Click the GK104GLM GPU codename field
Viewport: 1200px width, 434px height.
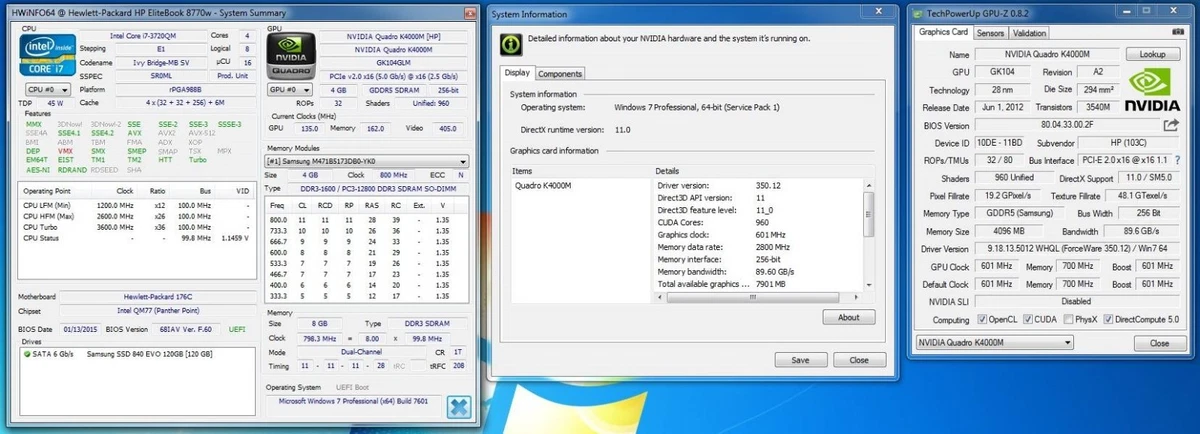click(394, 61)
